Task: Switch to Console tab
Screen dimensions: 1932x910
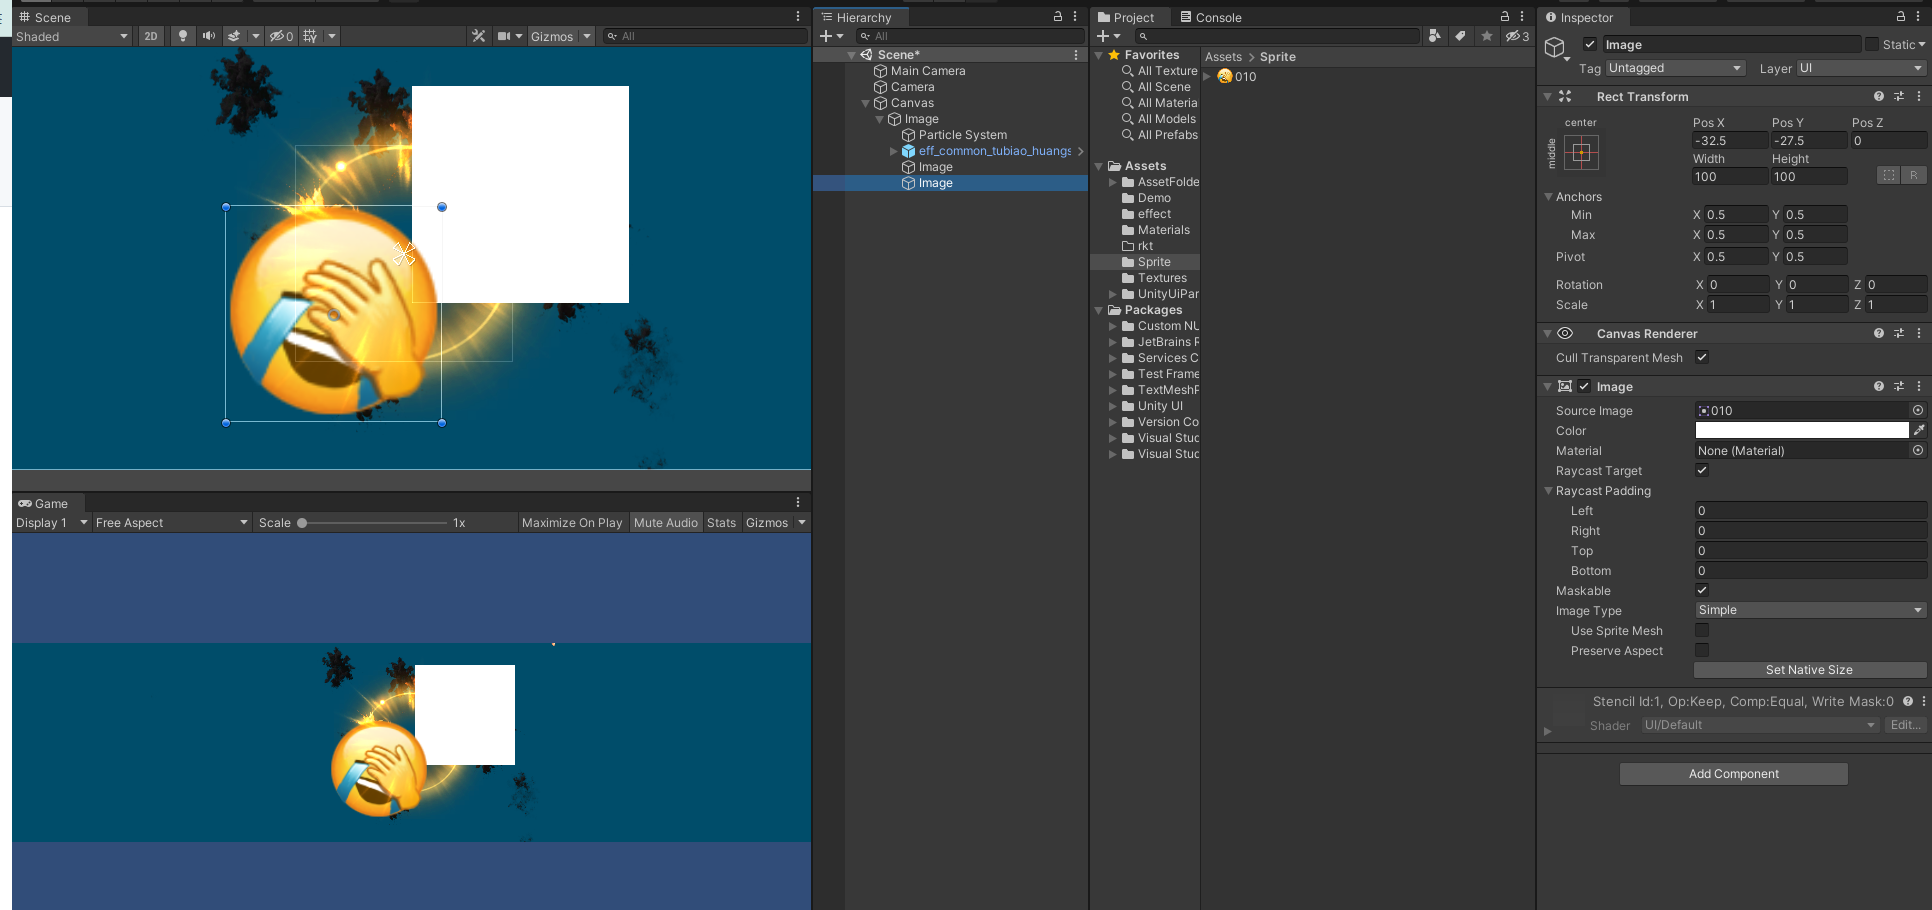Action: (x=1211, y=17)
